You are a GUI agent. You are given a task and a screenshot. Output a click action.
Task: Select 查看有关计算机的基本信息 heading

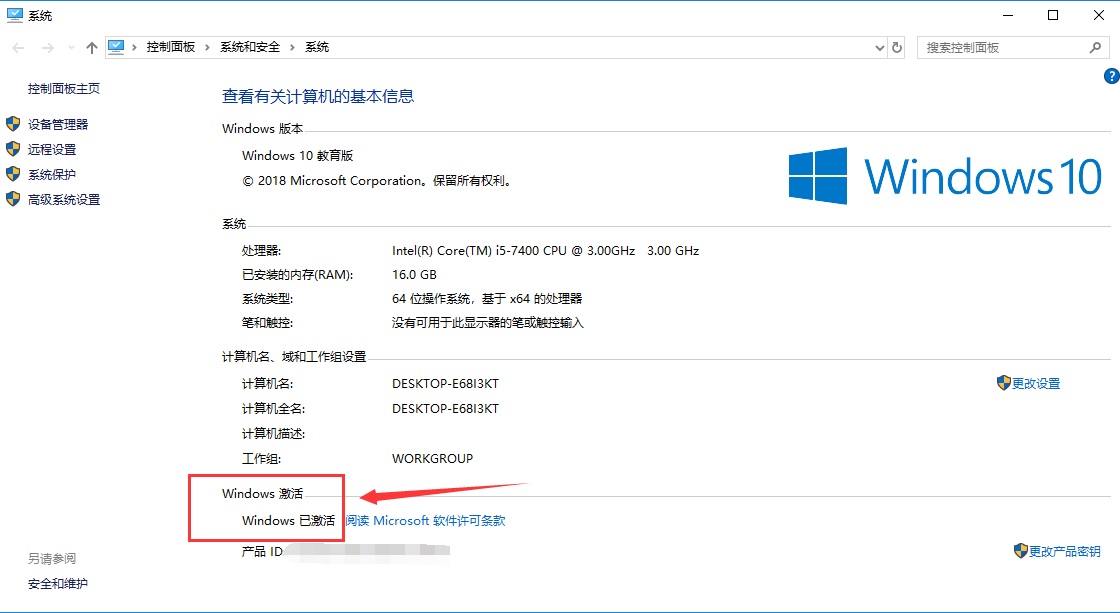click(x=318, y=96)
